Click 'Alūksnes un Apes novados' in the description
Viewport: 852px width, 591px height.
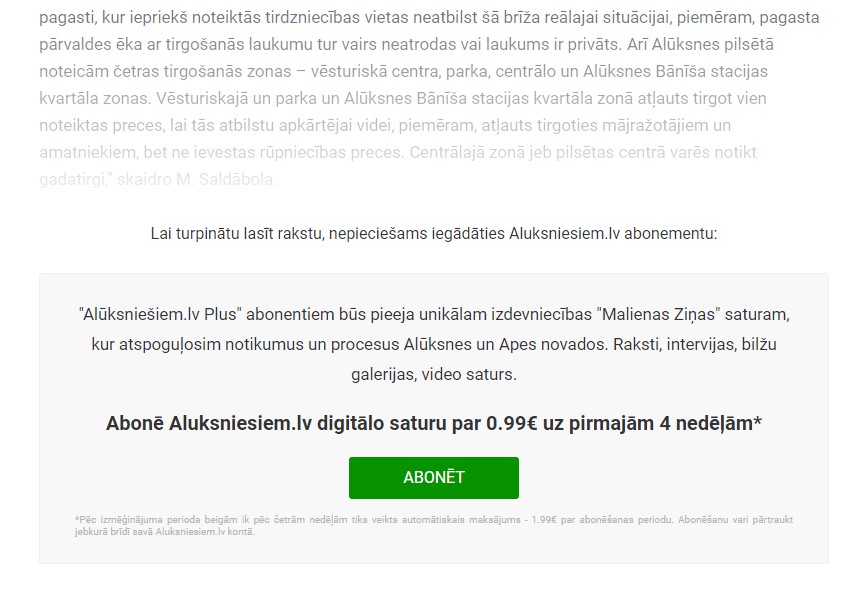click(x=504, y=344)
